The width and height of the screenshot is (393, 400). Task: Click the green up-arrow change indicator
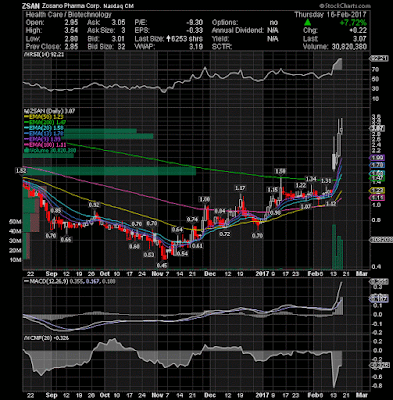coord(308,23)
